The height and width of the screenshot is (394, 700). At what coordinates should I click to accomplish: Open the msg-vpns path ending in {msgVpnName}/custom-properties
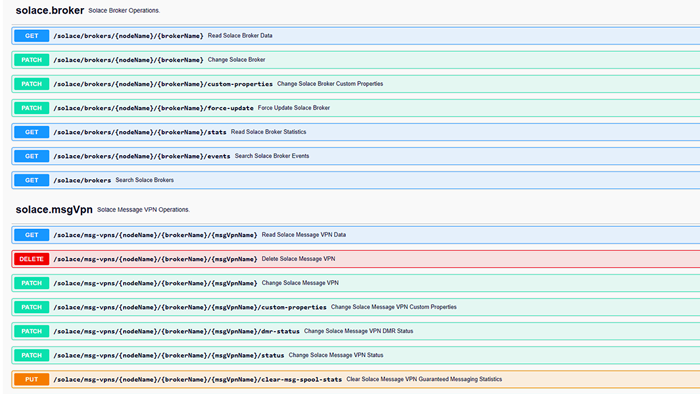pyautogui.click(x=190, y=307)
